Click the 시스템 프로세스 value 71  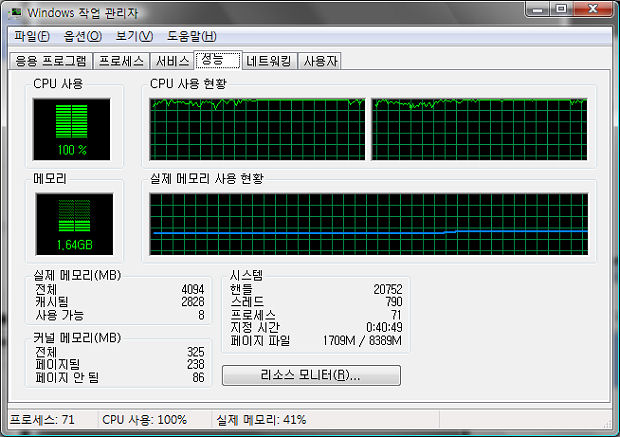pos(397,315)
